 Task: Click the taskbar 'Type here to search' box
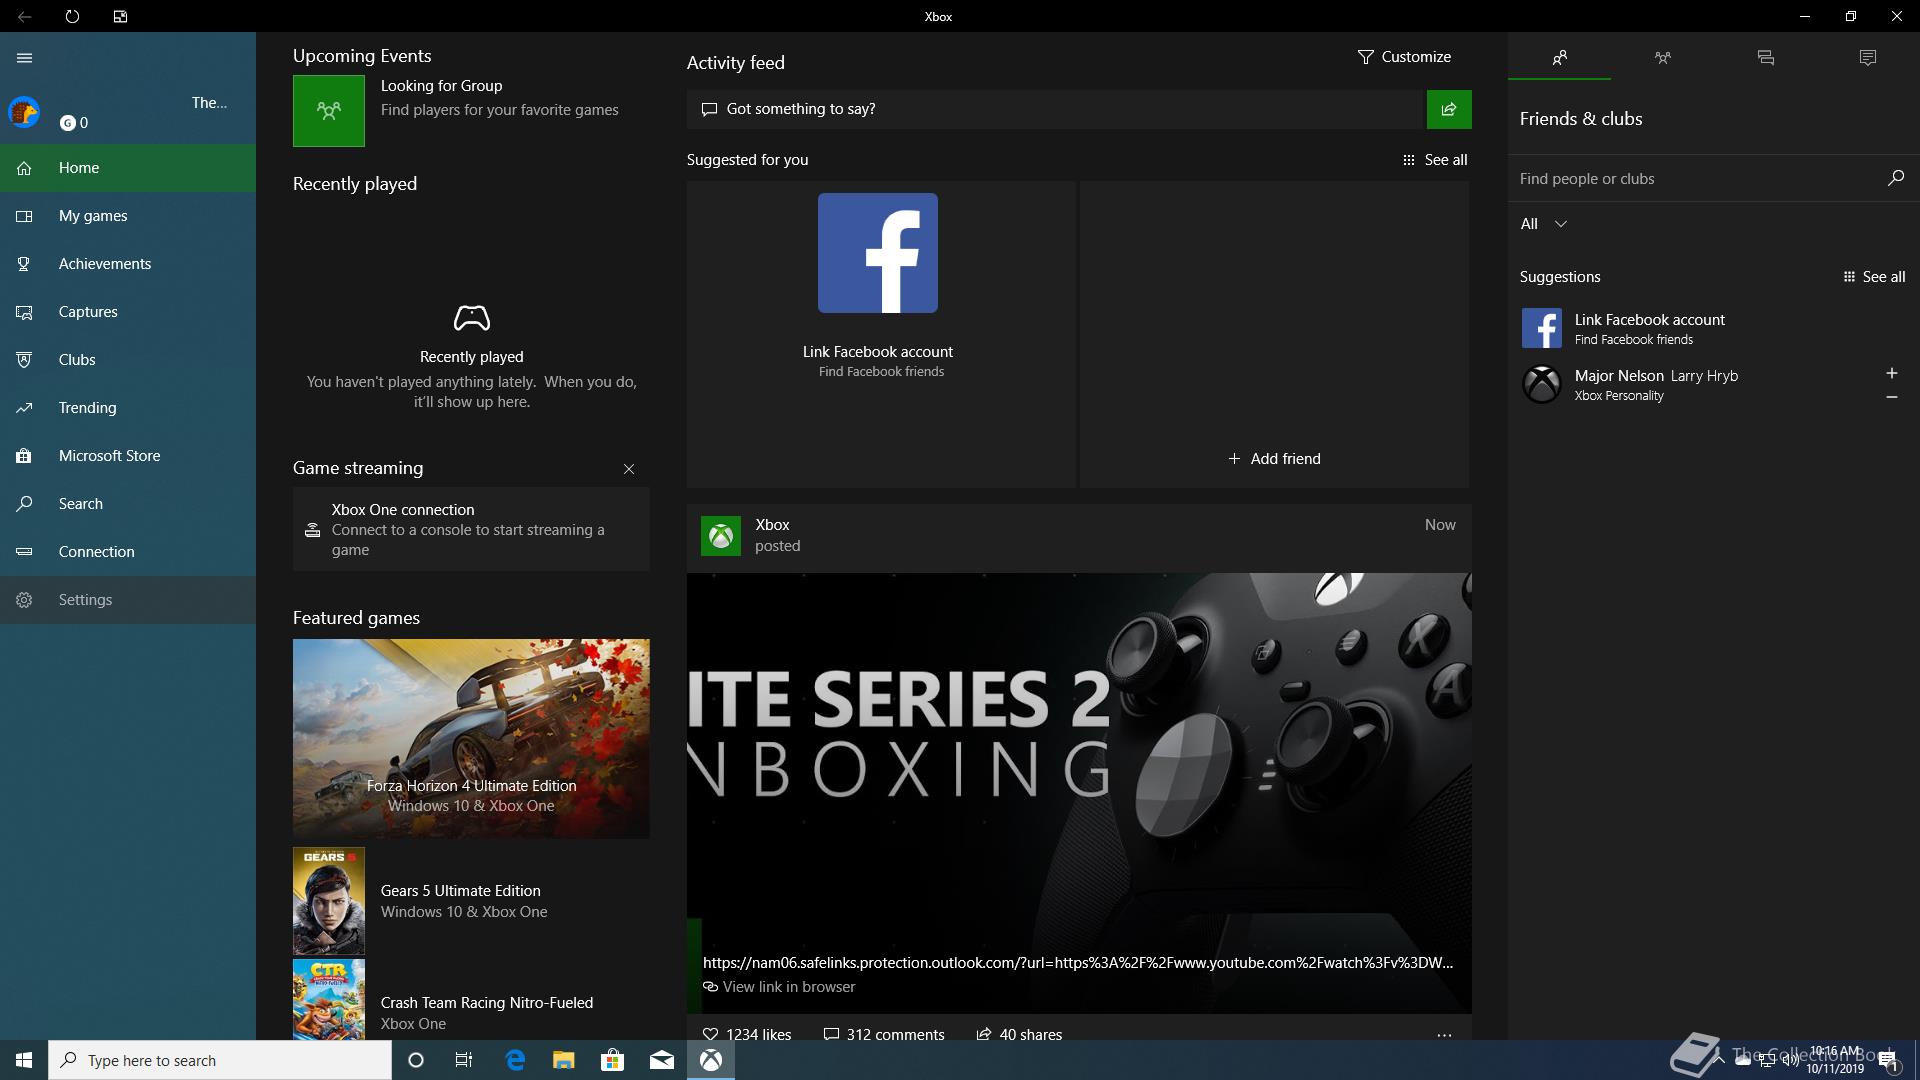pyautogui.click(x=220, y=1060)
